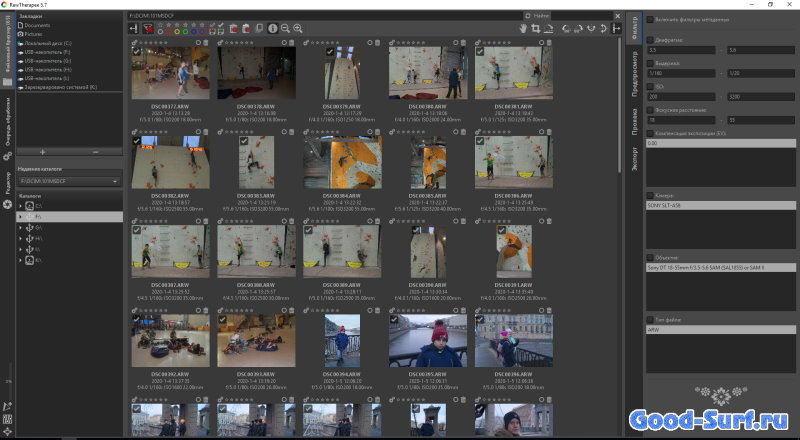Open Processing Queue gears icon tab
Viewport: 800px width, 440px height.
coord(7,157)
